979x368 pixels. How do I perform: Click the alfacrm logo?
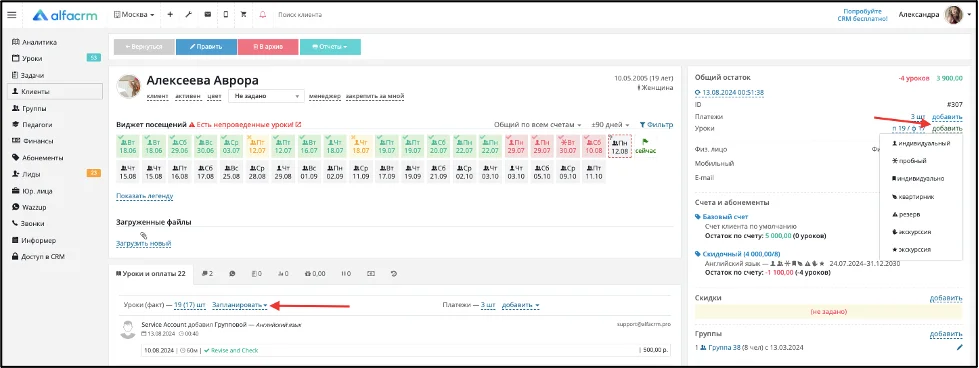pos(65,15)
